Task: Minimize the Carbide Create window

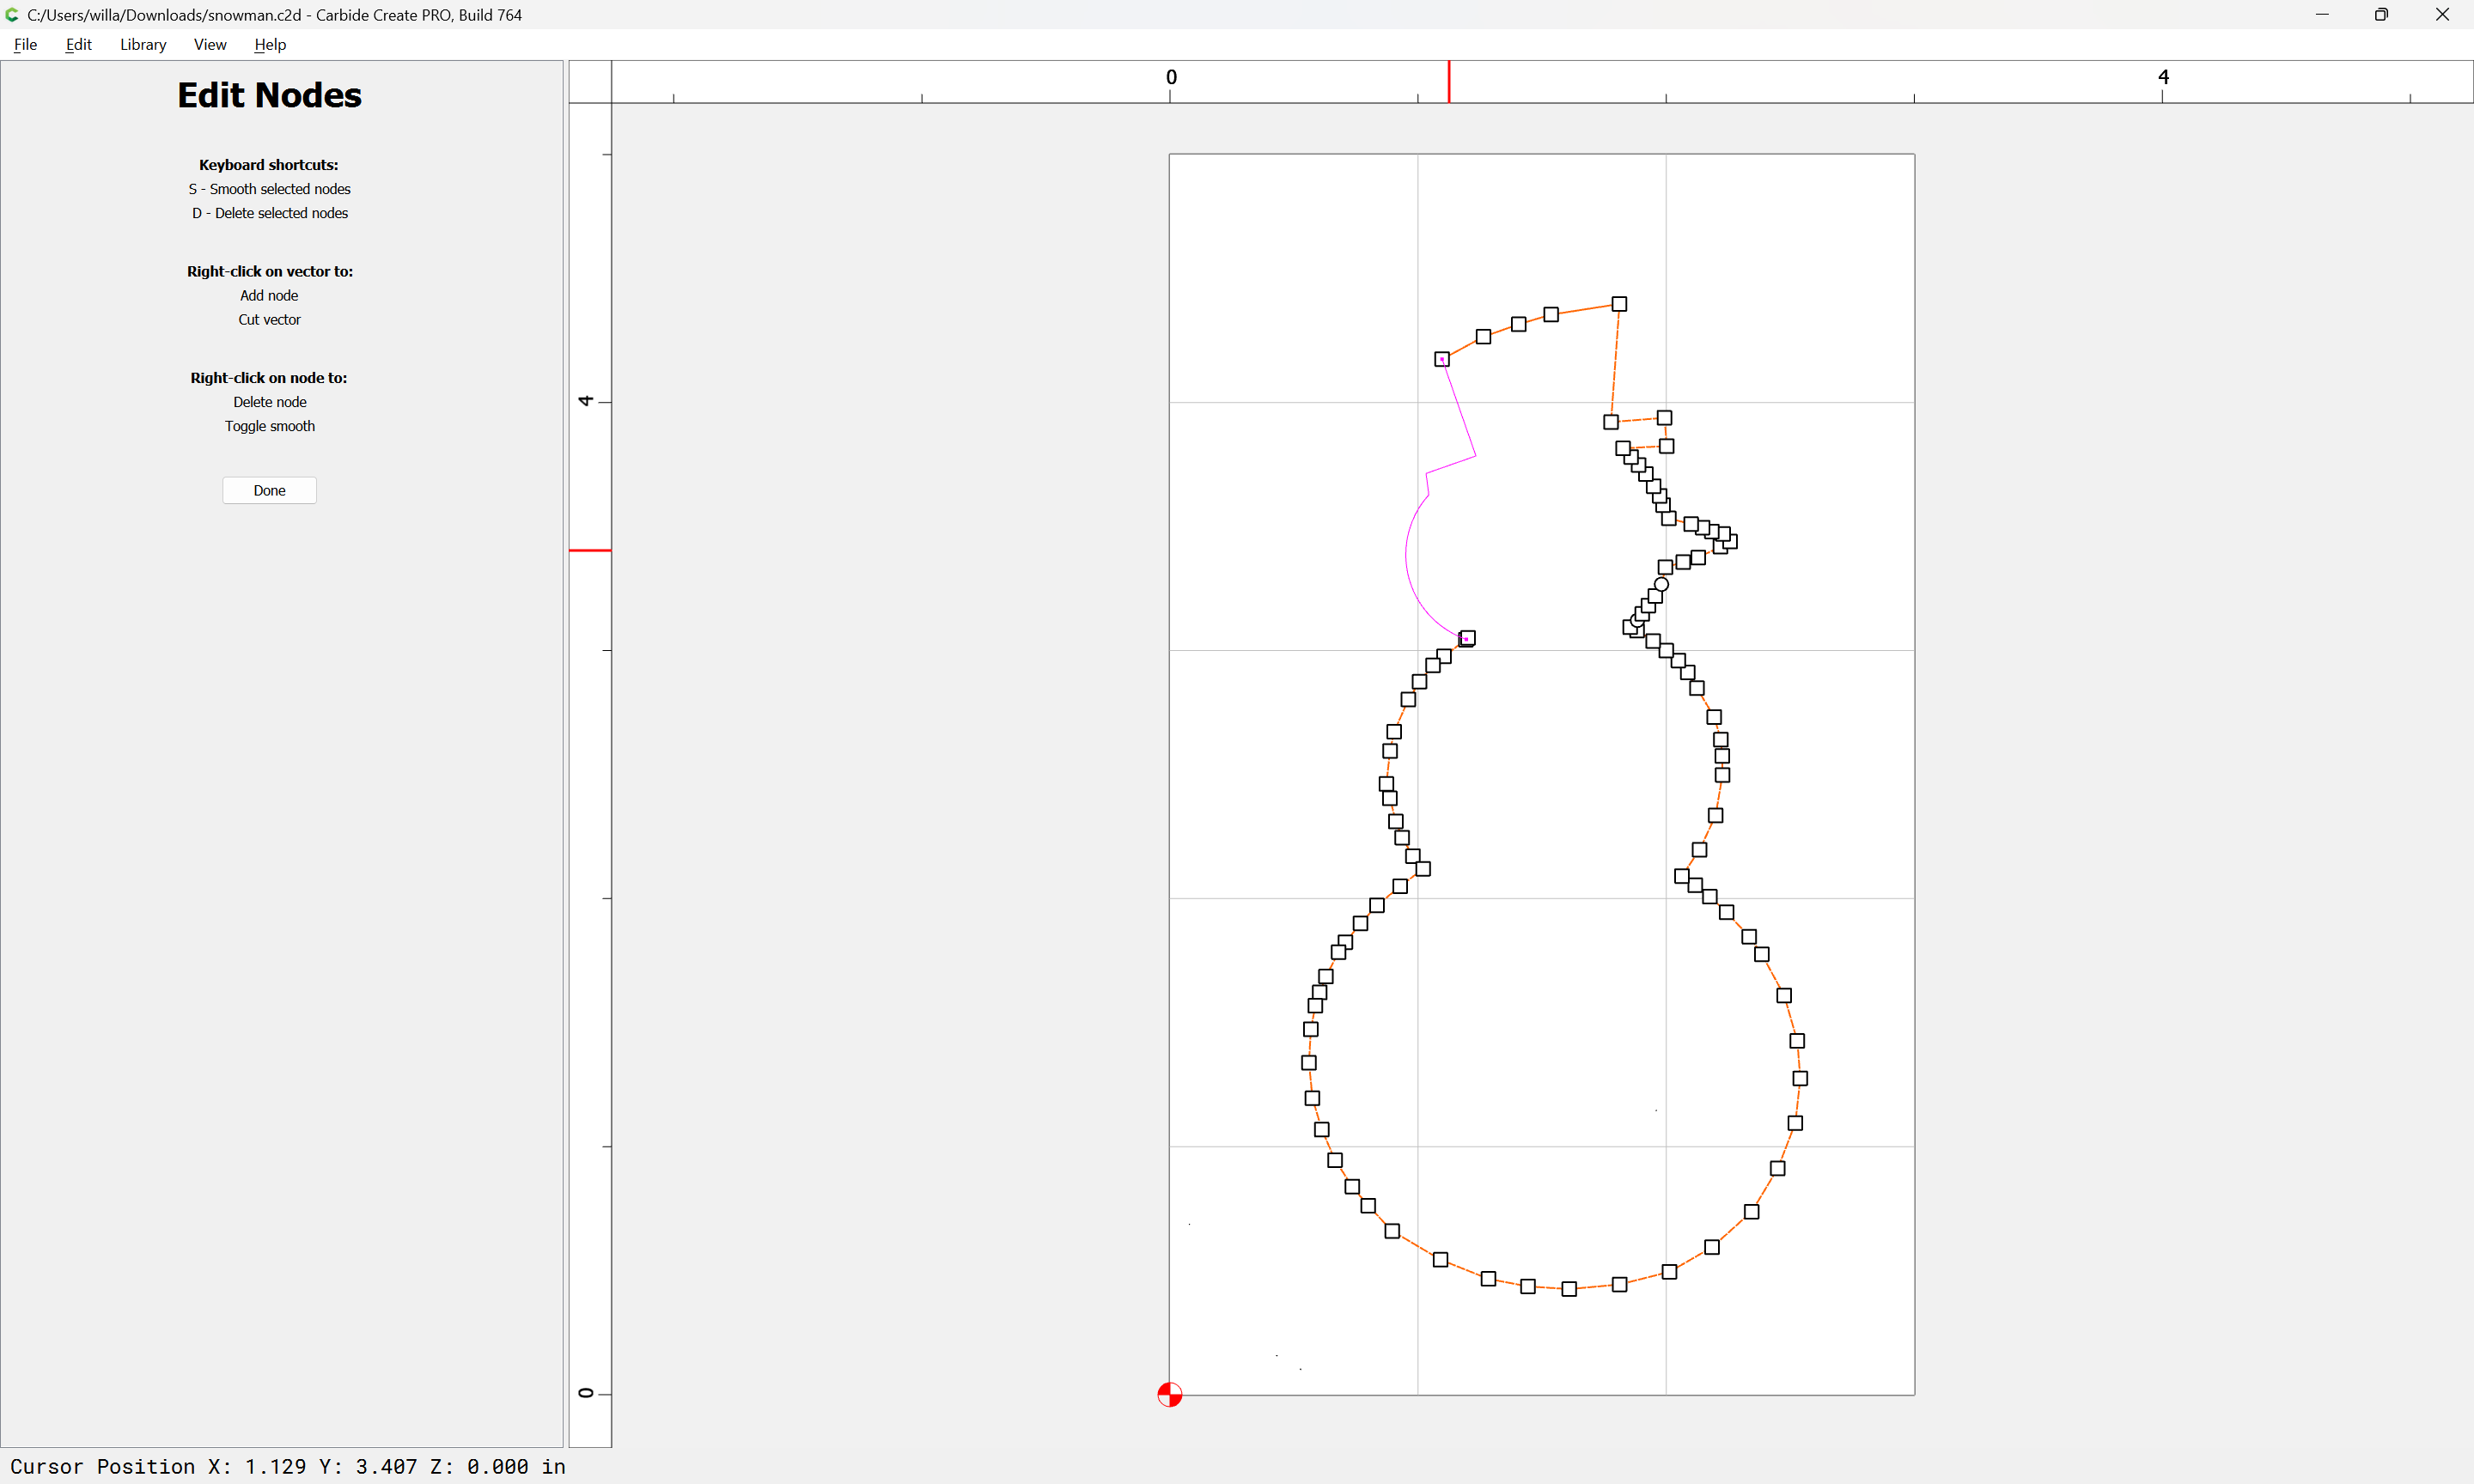Action: coord(2321,15)
